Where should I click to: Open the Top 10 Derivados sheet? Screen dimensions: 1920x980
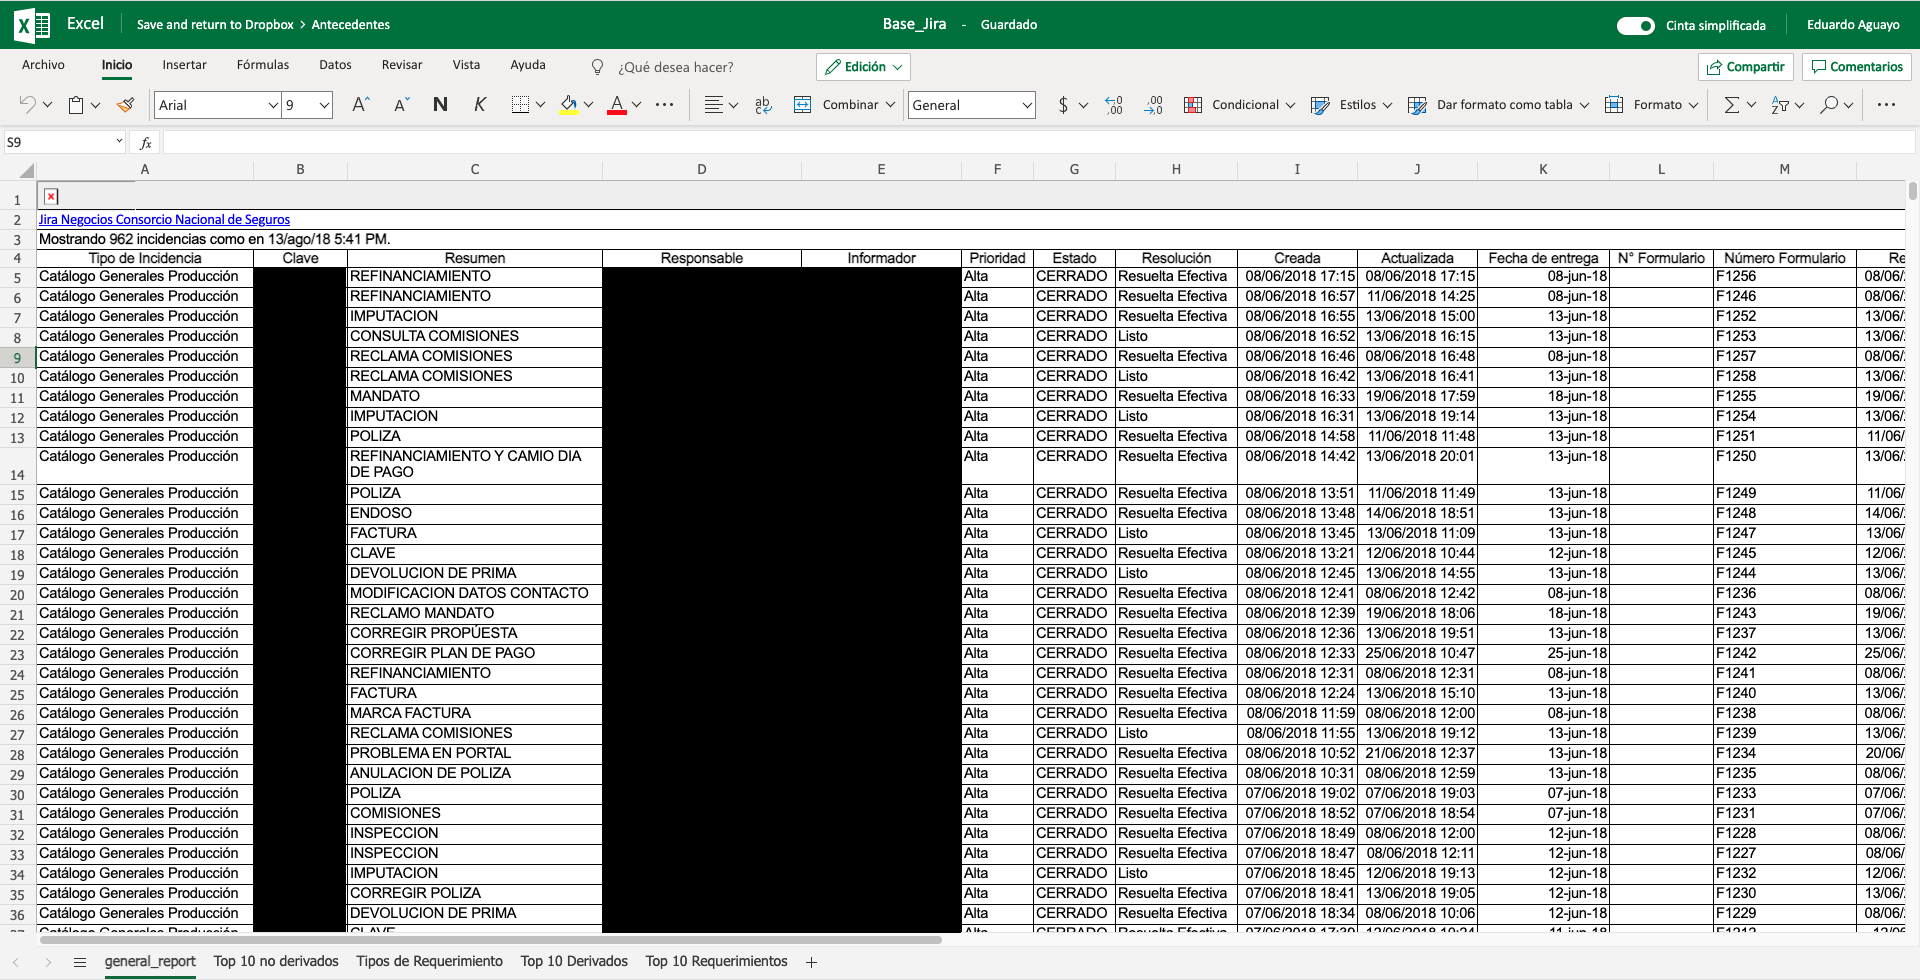(x=574, y=961)
